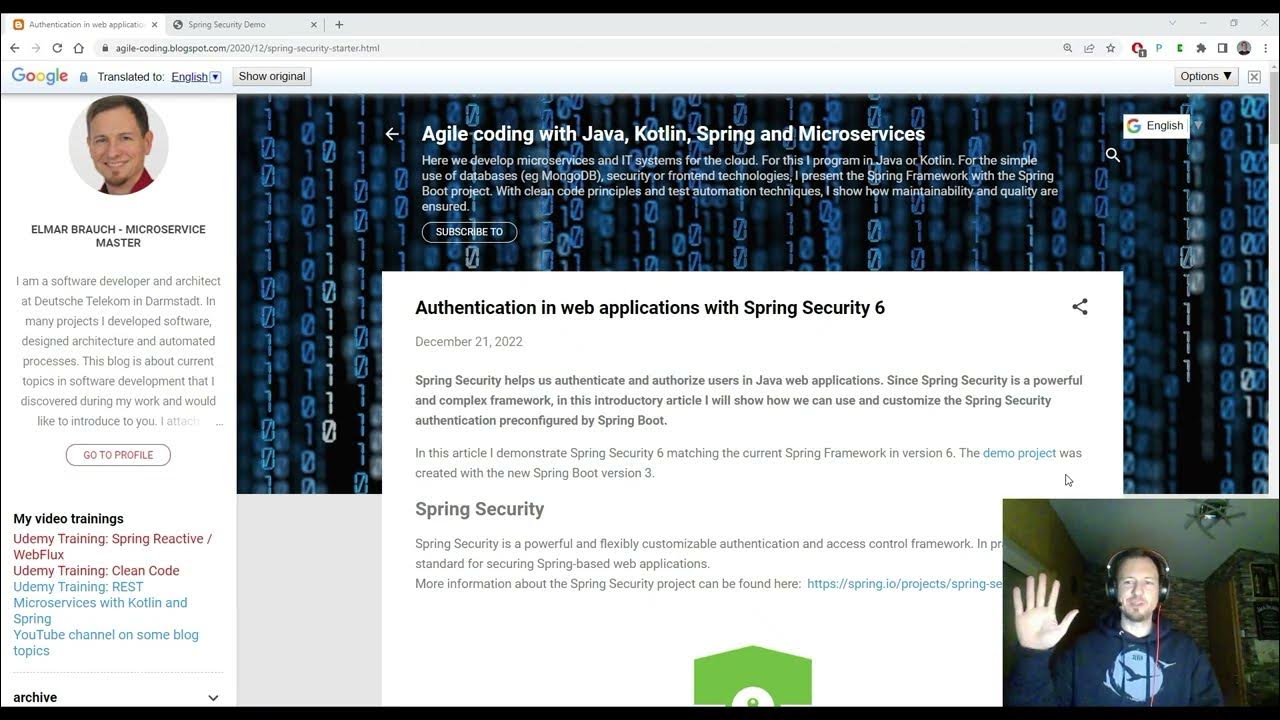Open the translate Options dropdown

click(1206, 76)
